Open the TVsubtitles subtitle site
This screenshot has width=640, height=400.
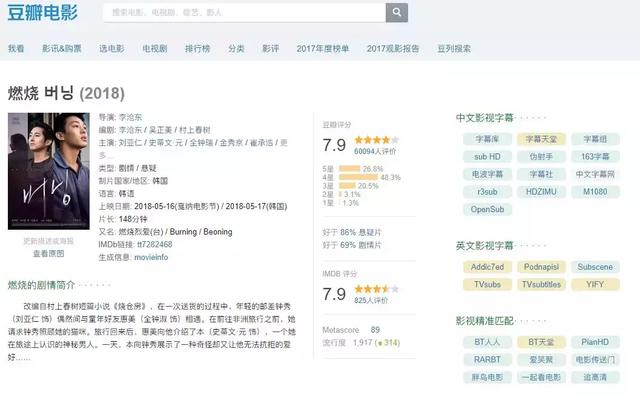pyautogui.click(x=541, y=284)
